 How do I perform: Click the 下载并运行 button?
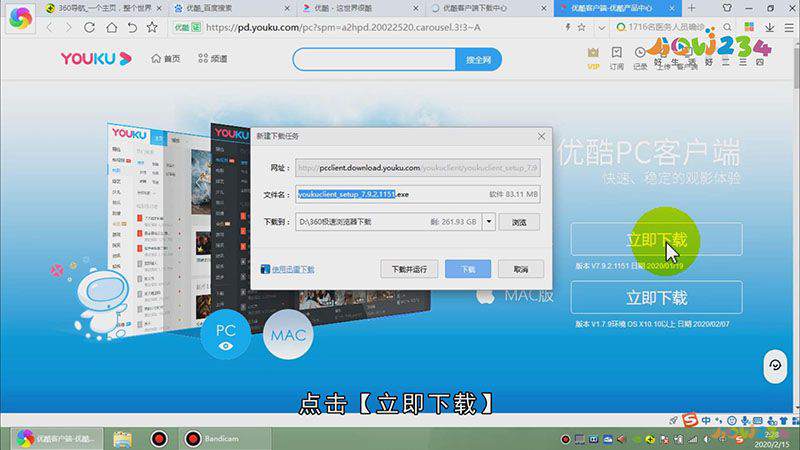409,269
